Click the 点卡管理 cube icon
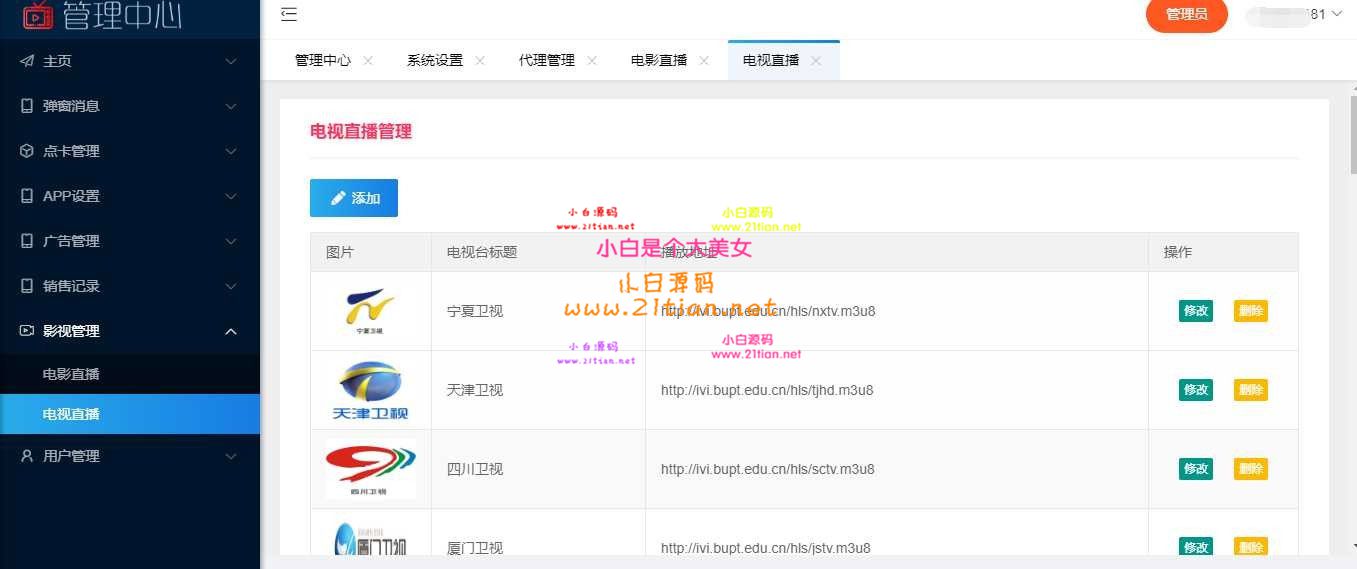The width and height of the screenshot is (1357, 569). (27, 151)
